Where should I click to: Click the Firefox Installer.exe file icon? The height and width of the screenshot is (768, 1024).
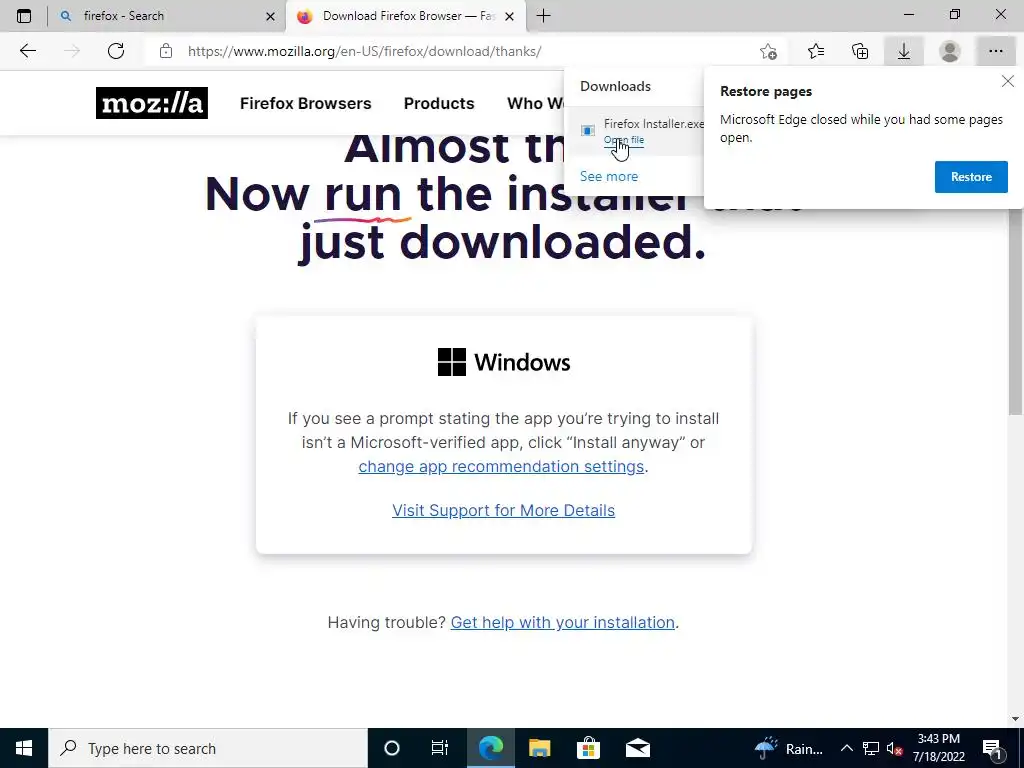point(588,131)
